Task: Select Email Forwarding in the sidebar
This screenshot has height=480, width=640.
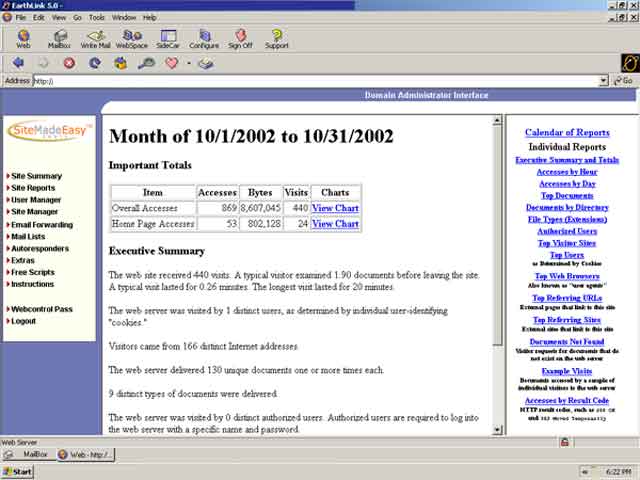Action: coord(41,224)
